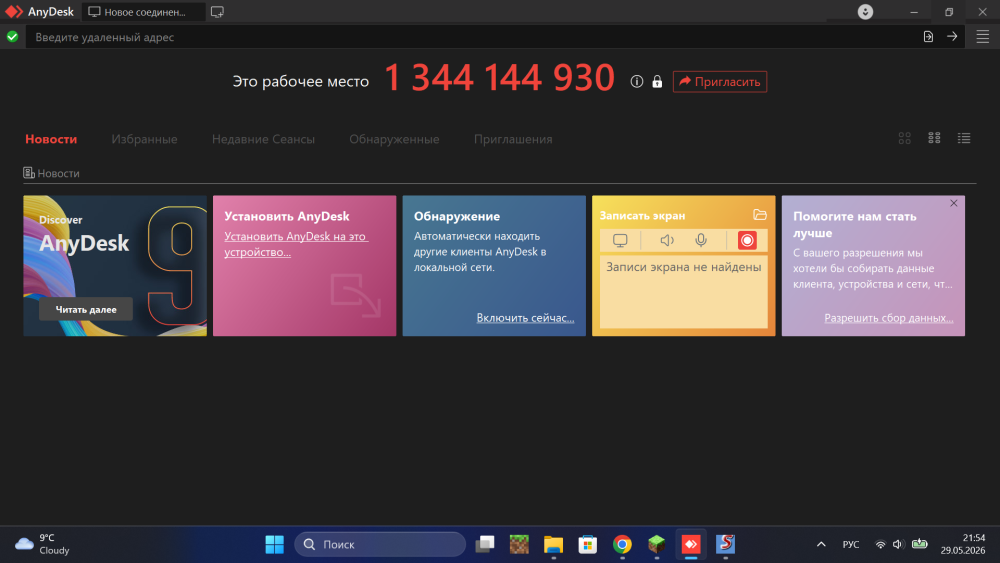
Task: Click the Читать далее button
Action: 86,309
